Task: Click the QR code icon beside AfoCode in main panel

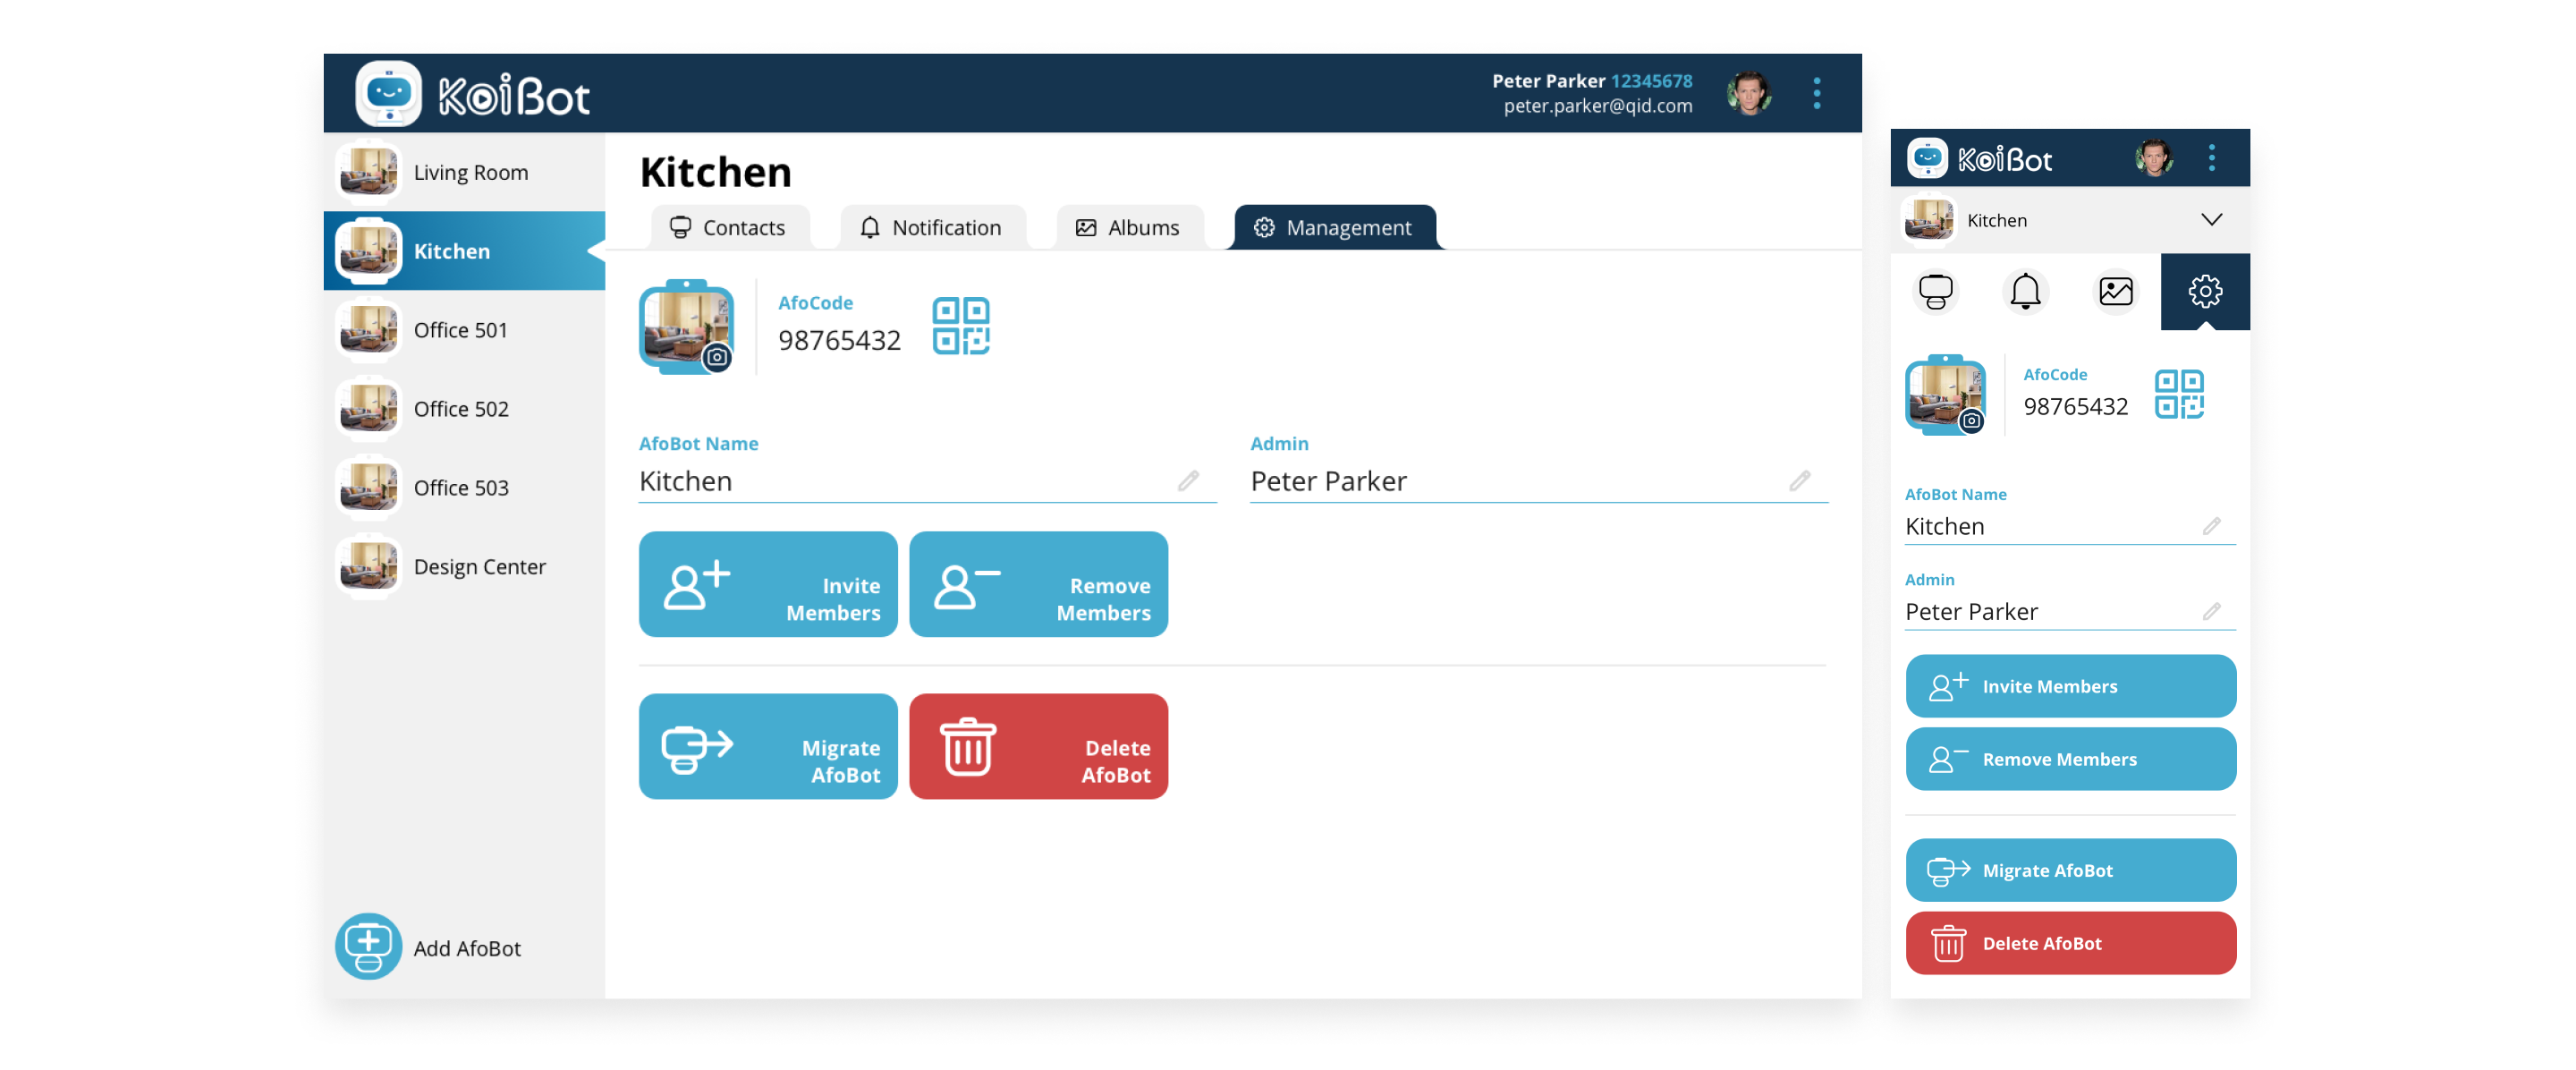Action: [x=960, y=325]
